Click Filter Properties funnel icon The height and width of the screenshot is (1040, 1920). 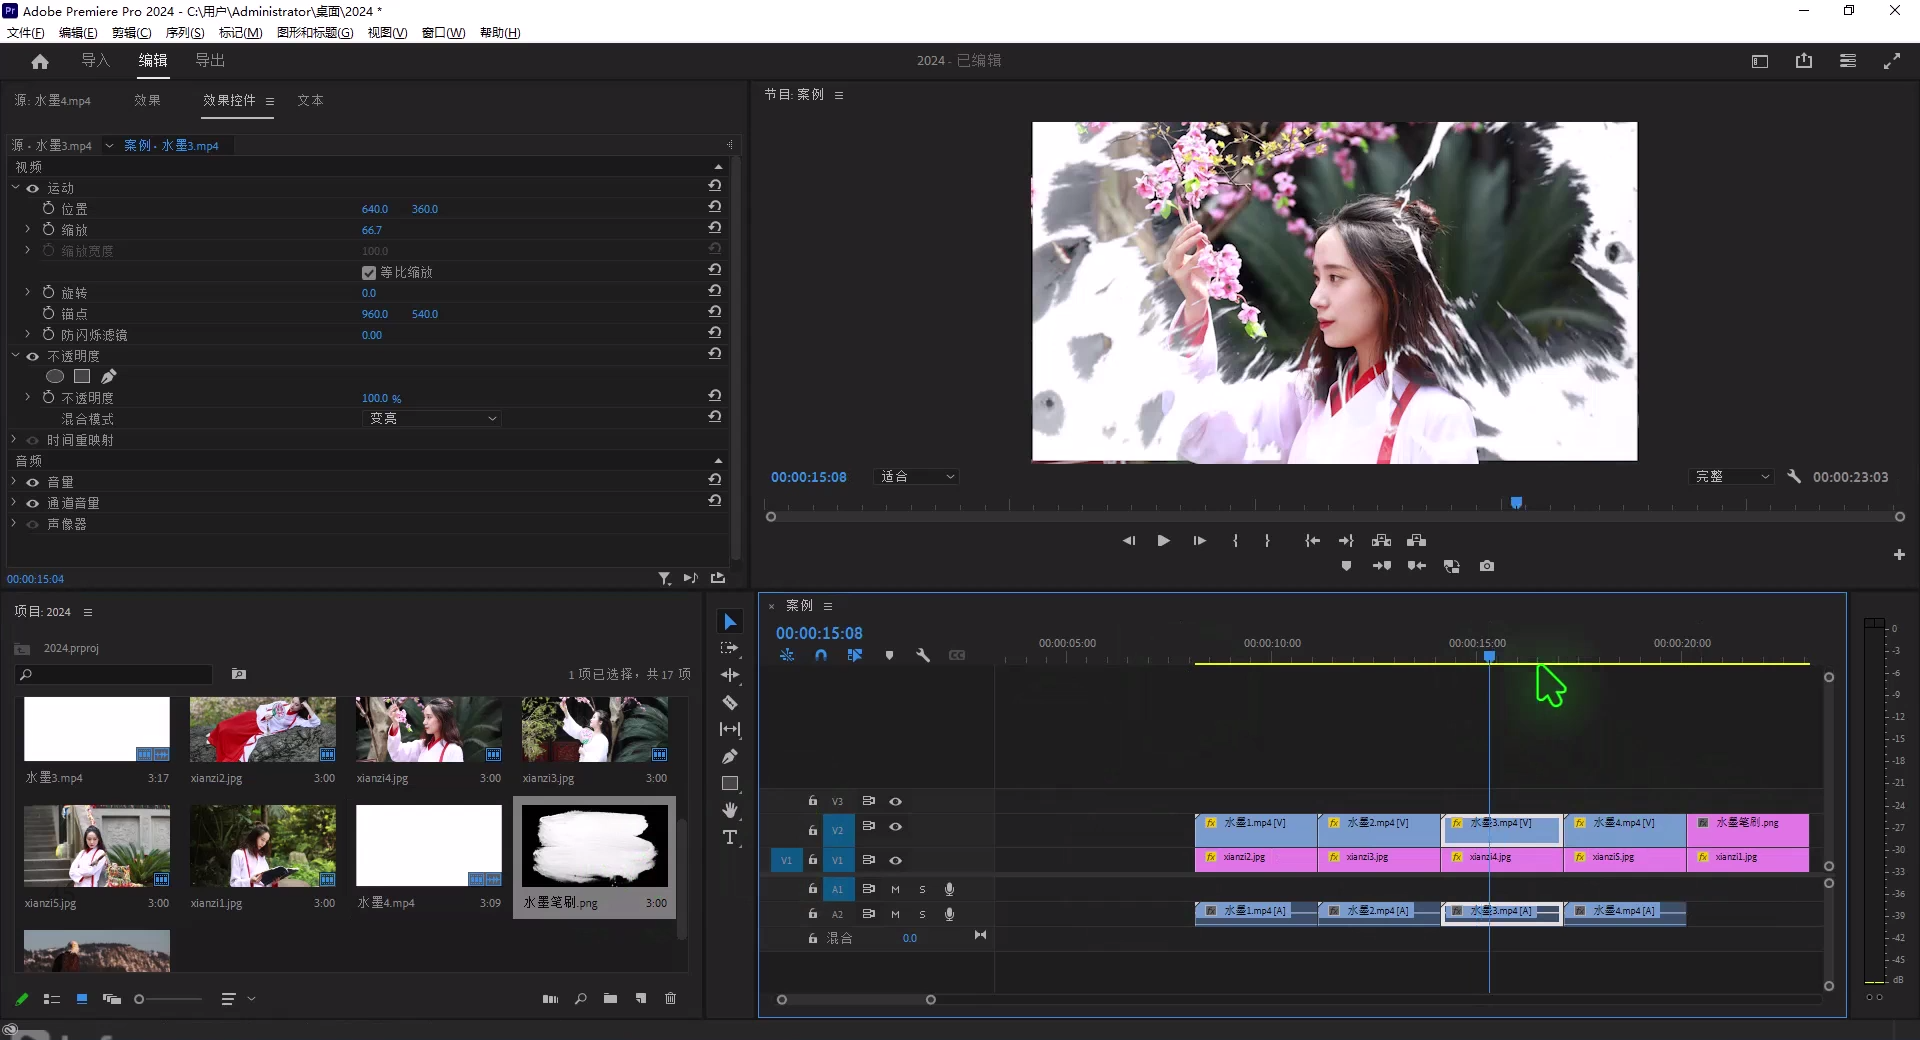[664, 579]
